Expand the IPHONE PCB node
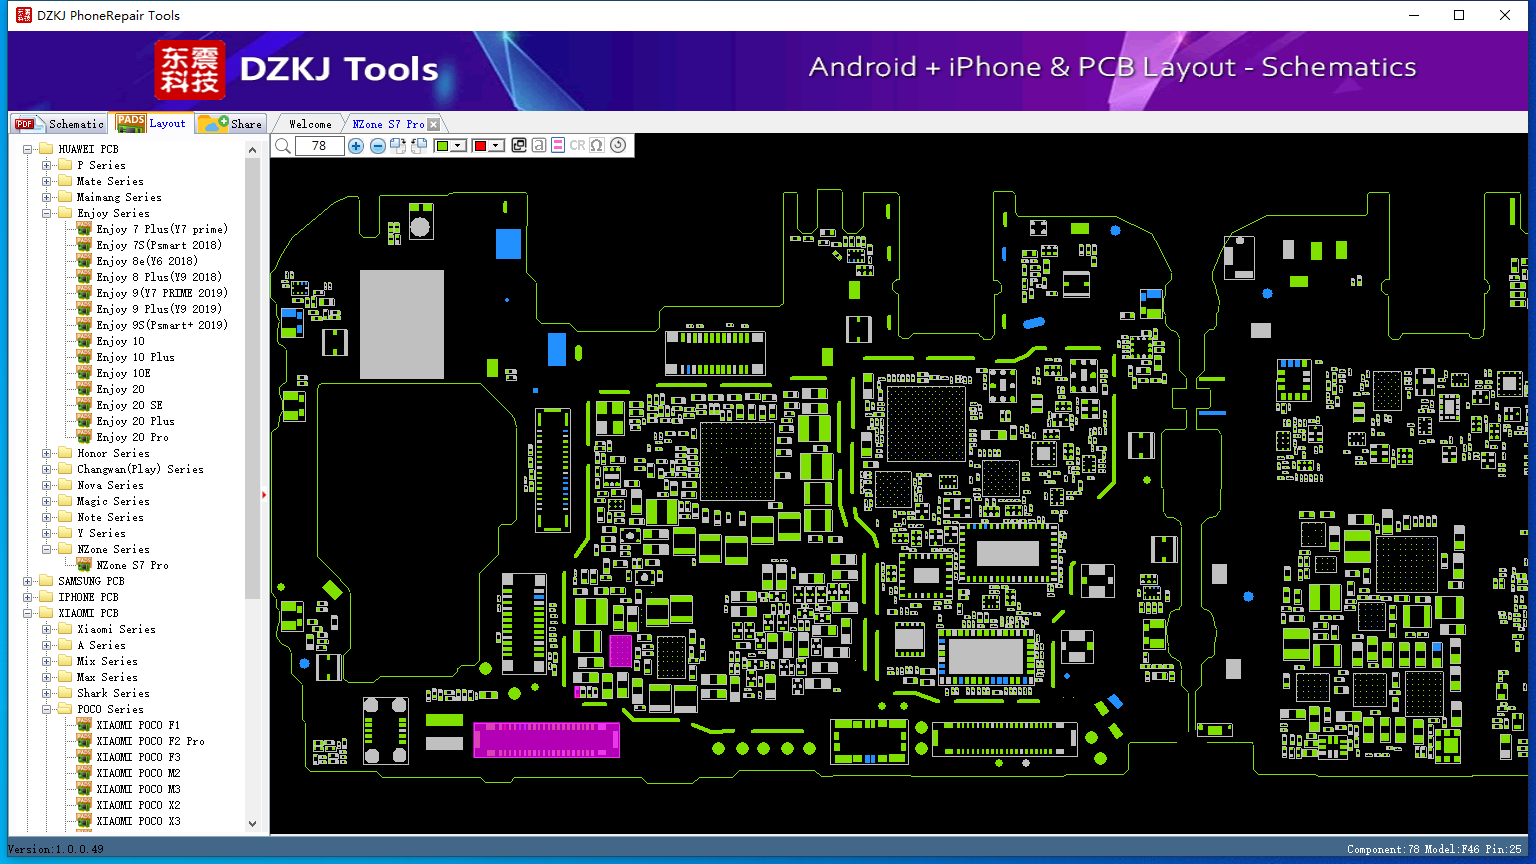Image resolution: width=1536 pixels, height=864 pixels. click(28, 597)
